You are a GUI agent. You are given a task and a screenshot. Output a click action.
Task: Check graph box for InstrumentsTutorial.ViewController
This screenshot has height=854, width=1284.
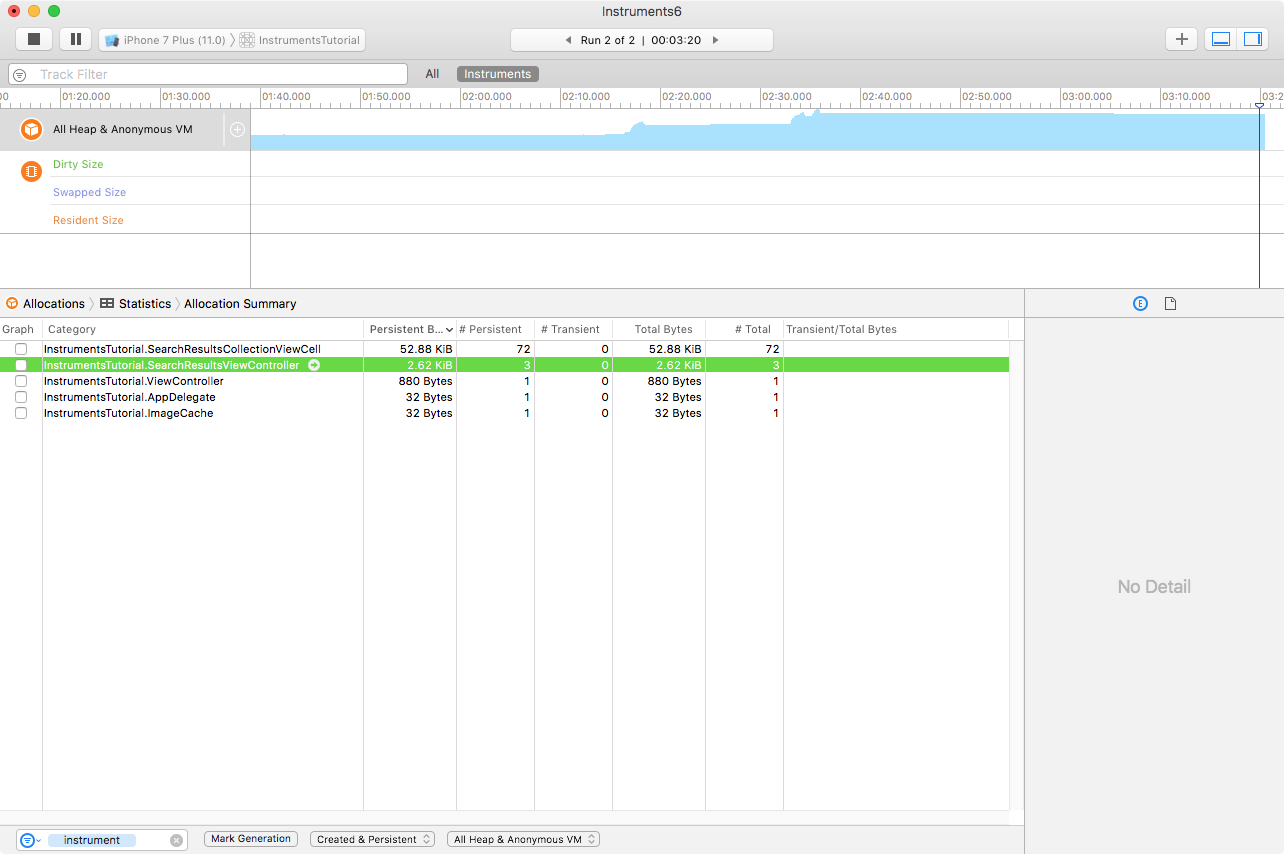point(21,381)
